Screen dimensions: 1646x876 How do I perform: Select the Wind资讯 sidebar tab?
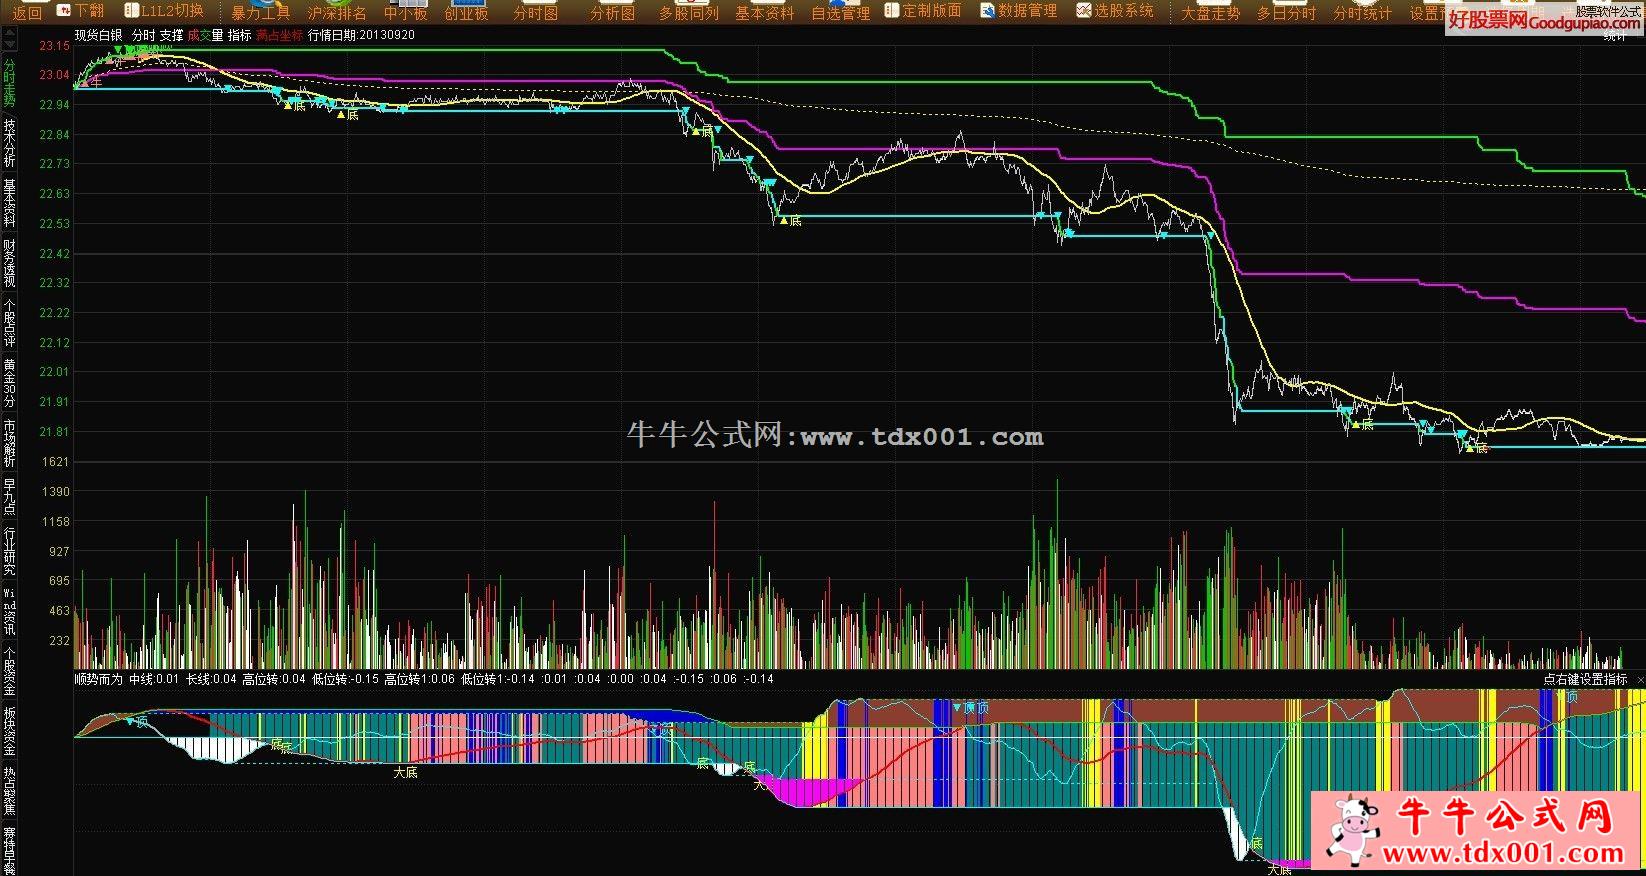[9, 611]
